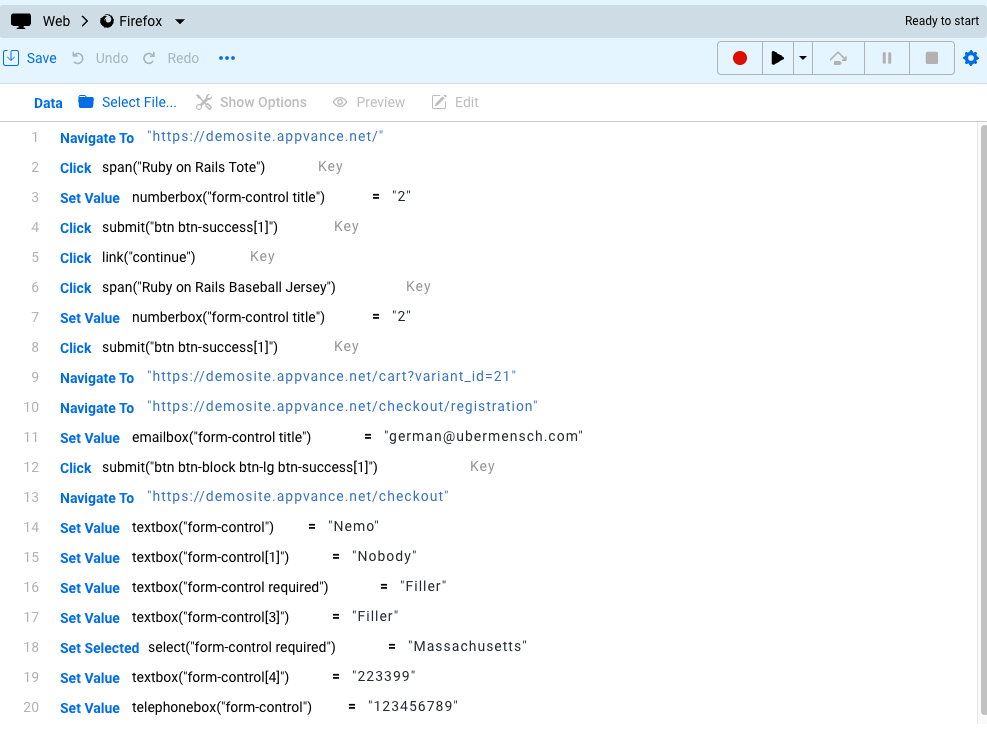Click the folder icon for Select File
Viewport: 987px width, 731px height.
[86, 101]
